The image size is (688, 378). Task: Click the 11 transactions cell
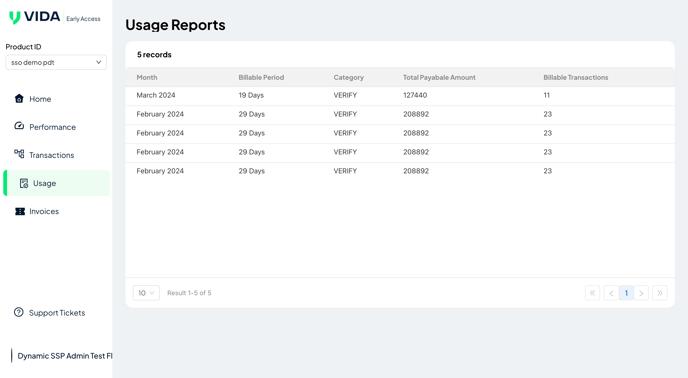546,95
